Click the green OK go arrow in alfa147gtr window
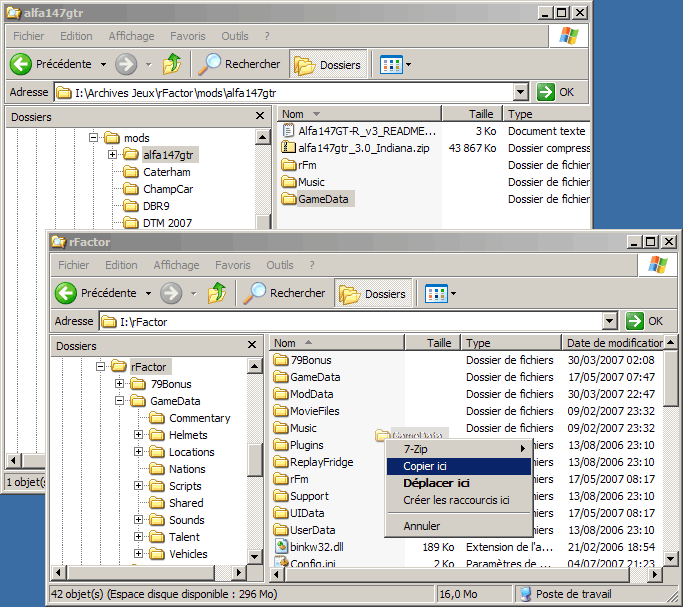 546,92
